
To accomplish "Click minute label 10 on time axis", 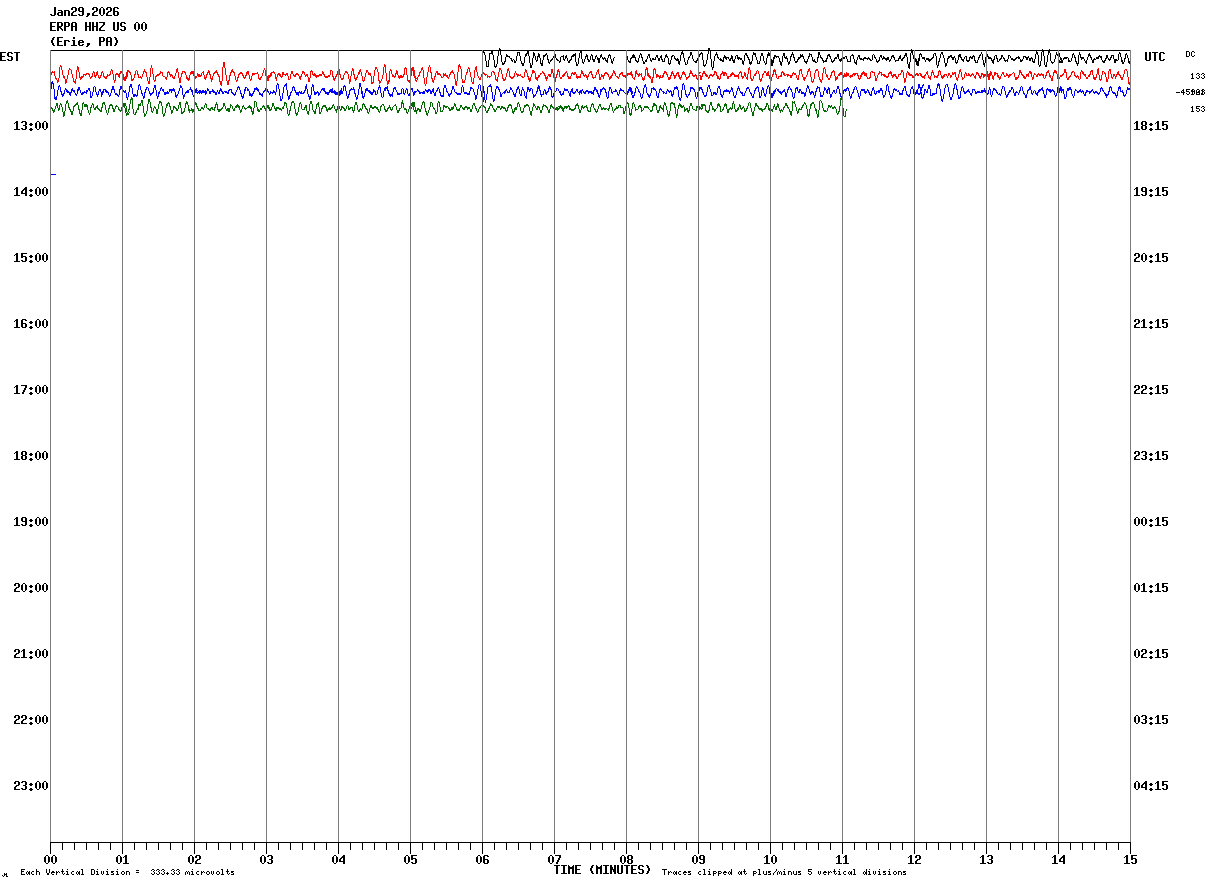I will tap(770, 859).
